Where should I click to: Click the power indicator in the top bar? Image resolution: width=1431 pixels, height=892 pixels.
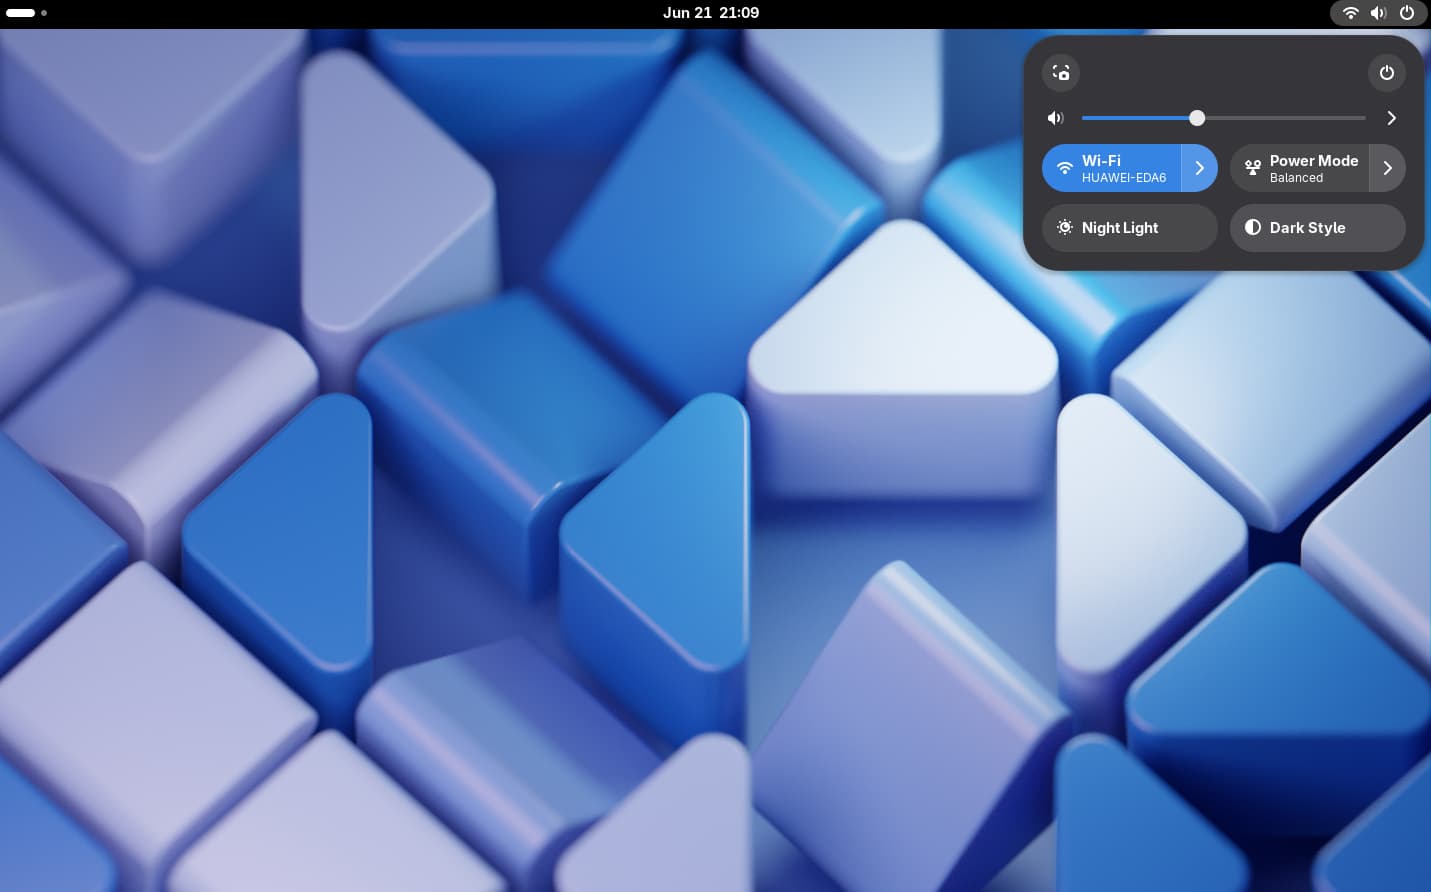click(1406, 13)
